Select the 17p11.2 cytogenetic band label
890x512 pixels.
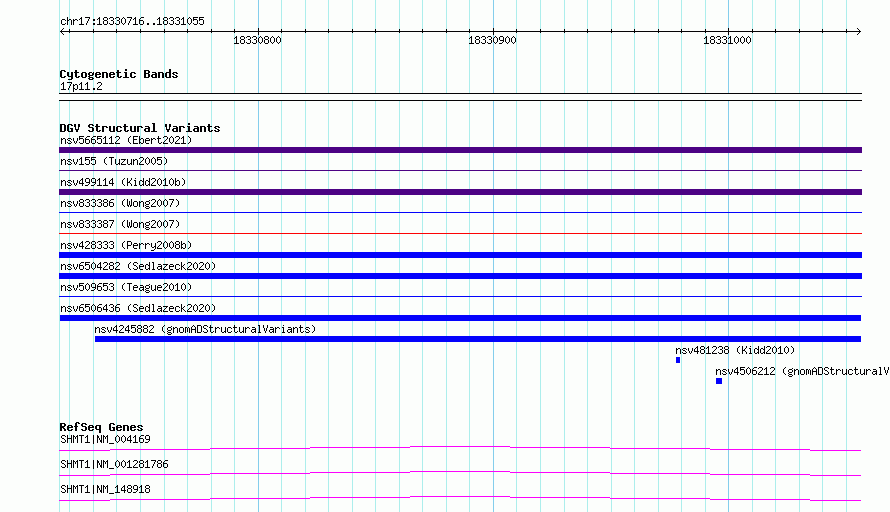(x=81, y=86)
